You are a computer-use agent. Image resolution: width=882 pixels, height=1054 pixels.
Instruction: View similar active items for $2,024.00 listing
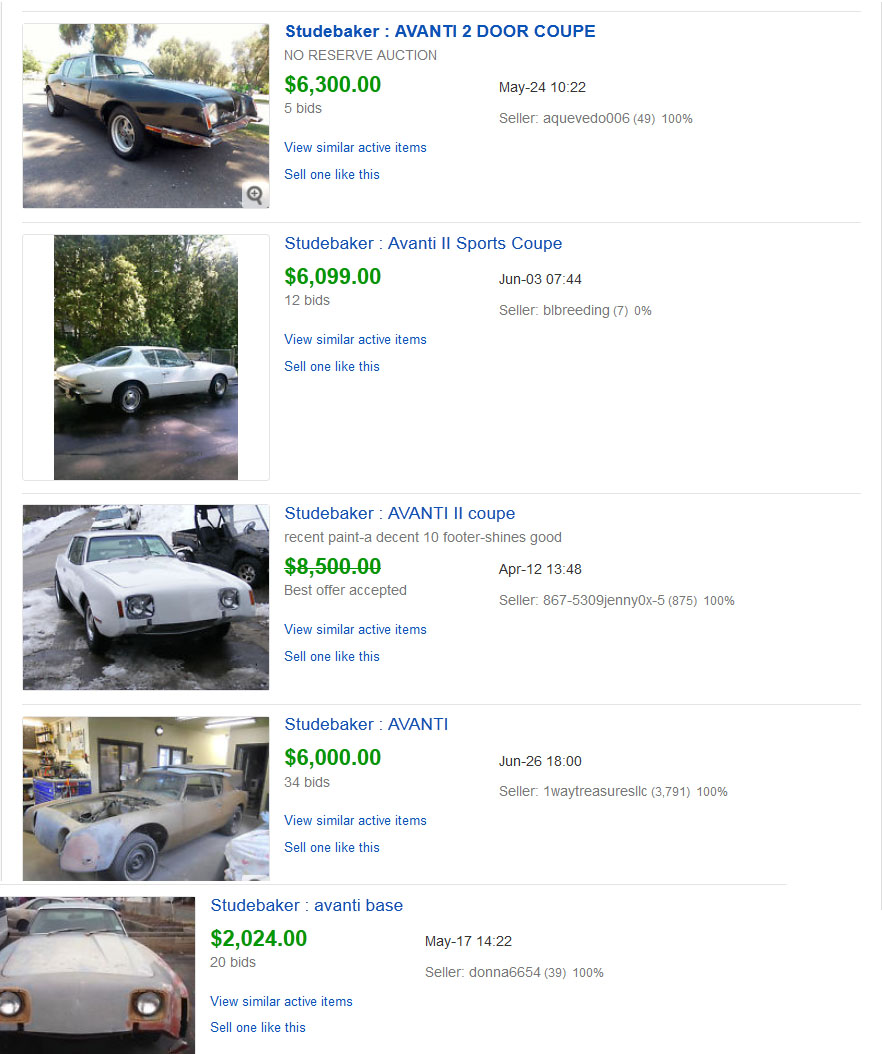click(281, 1001)
